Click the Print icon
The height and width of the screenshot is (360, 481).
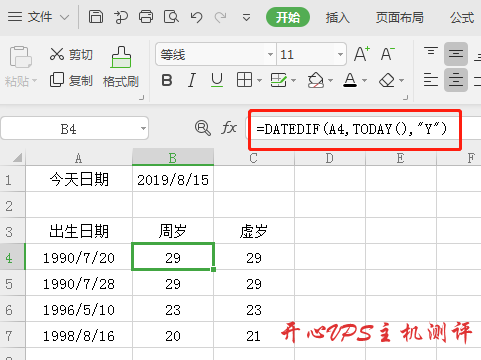click(146, 17)
